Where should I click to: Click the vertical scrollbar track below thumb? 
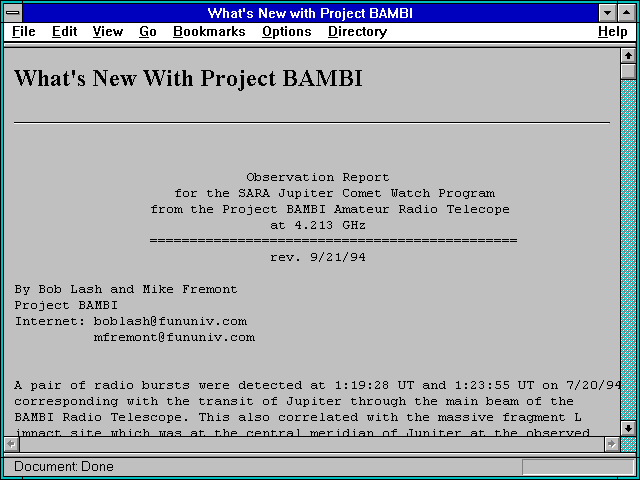pyautogui.click(x=628, y=250)
